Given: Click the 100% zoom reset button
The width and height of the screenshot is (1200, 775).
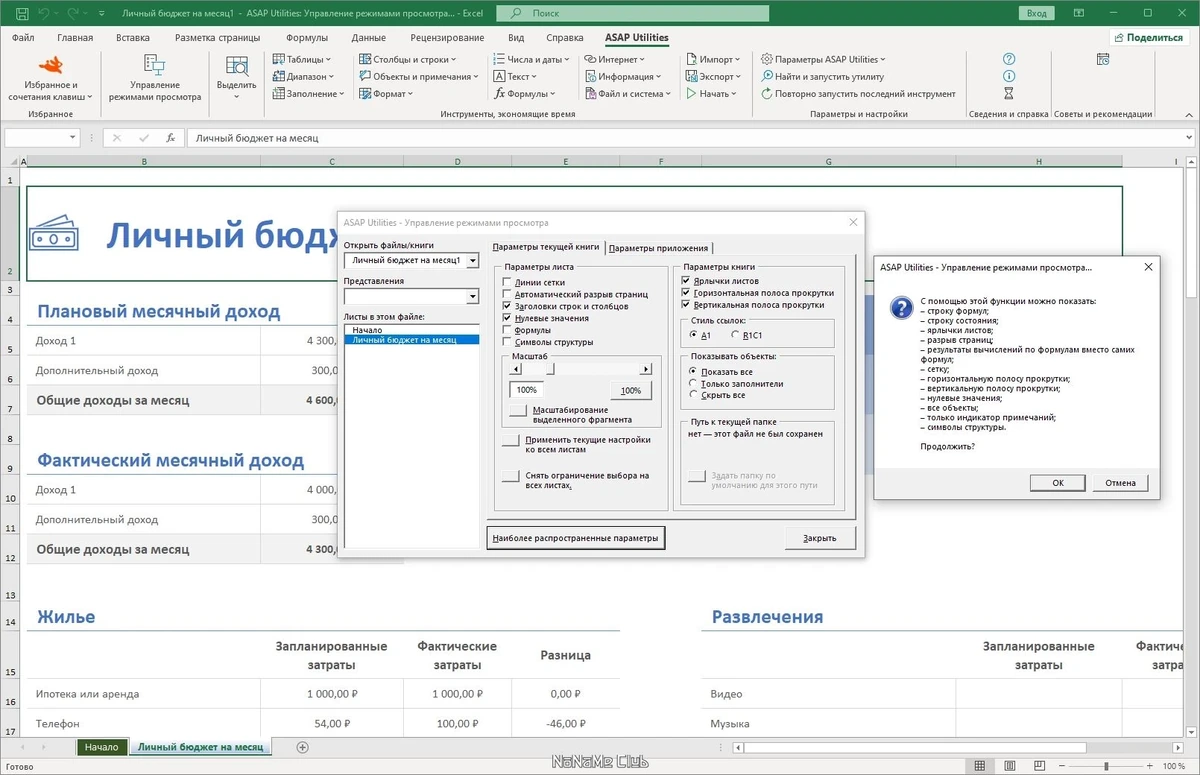Looking at the screenshot, I should [630, 390].
